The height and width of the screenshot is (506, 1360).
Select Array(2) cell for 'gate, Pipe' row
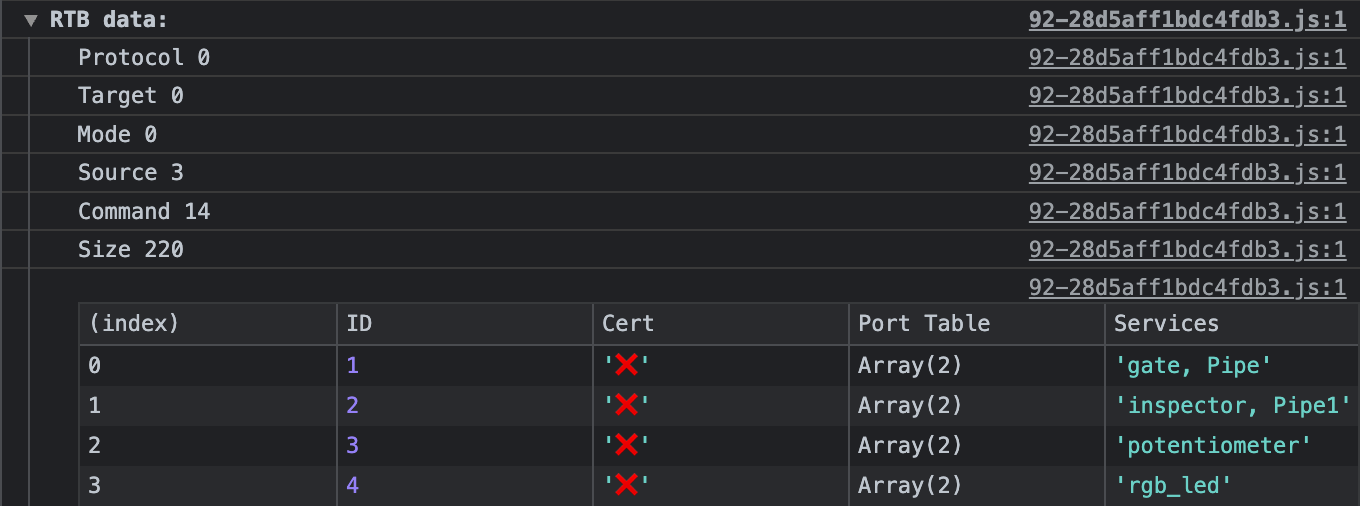[909, 366]
